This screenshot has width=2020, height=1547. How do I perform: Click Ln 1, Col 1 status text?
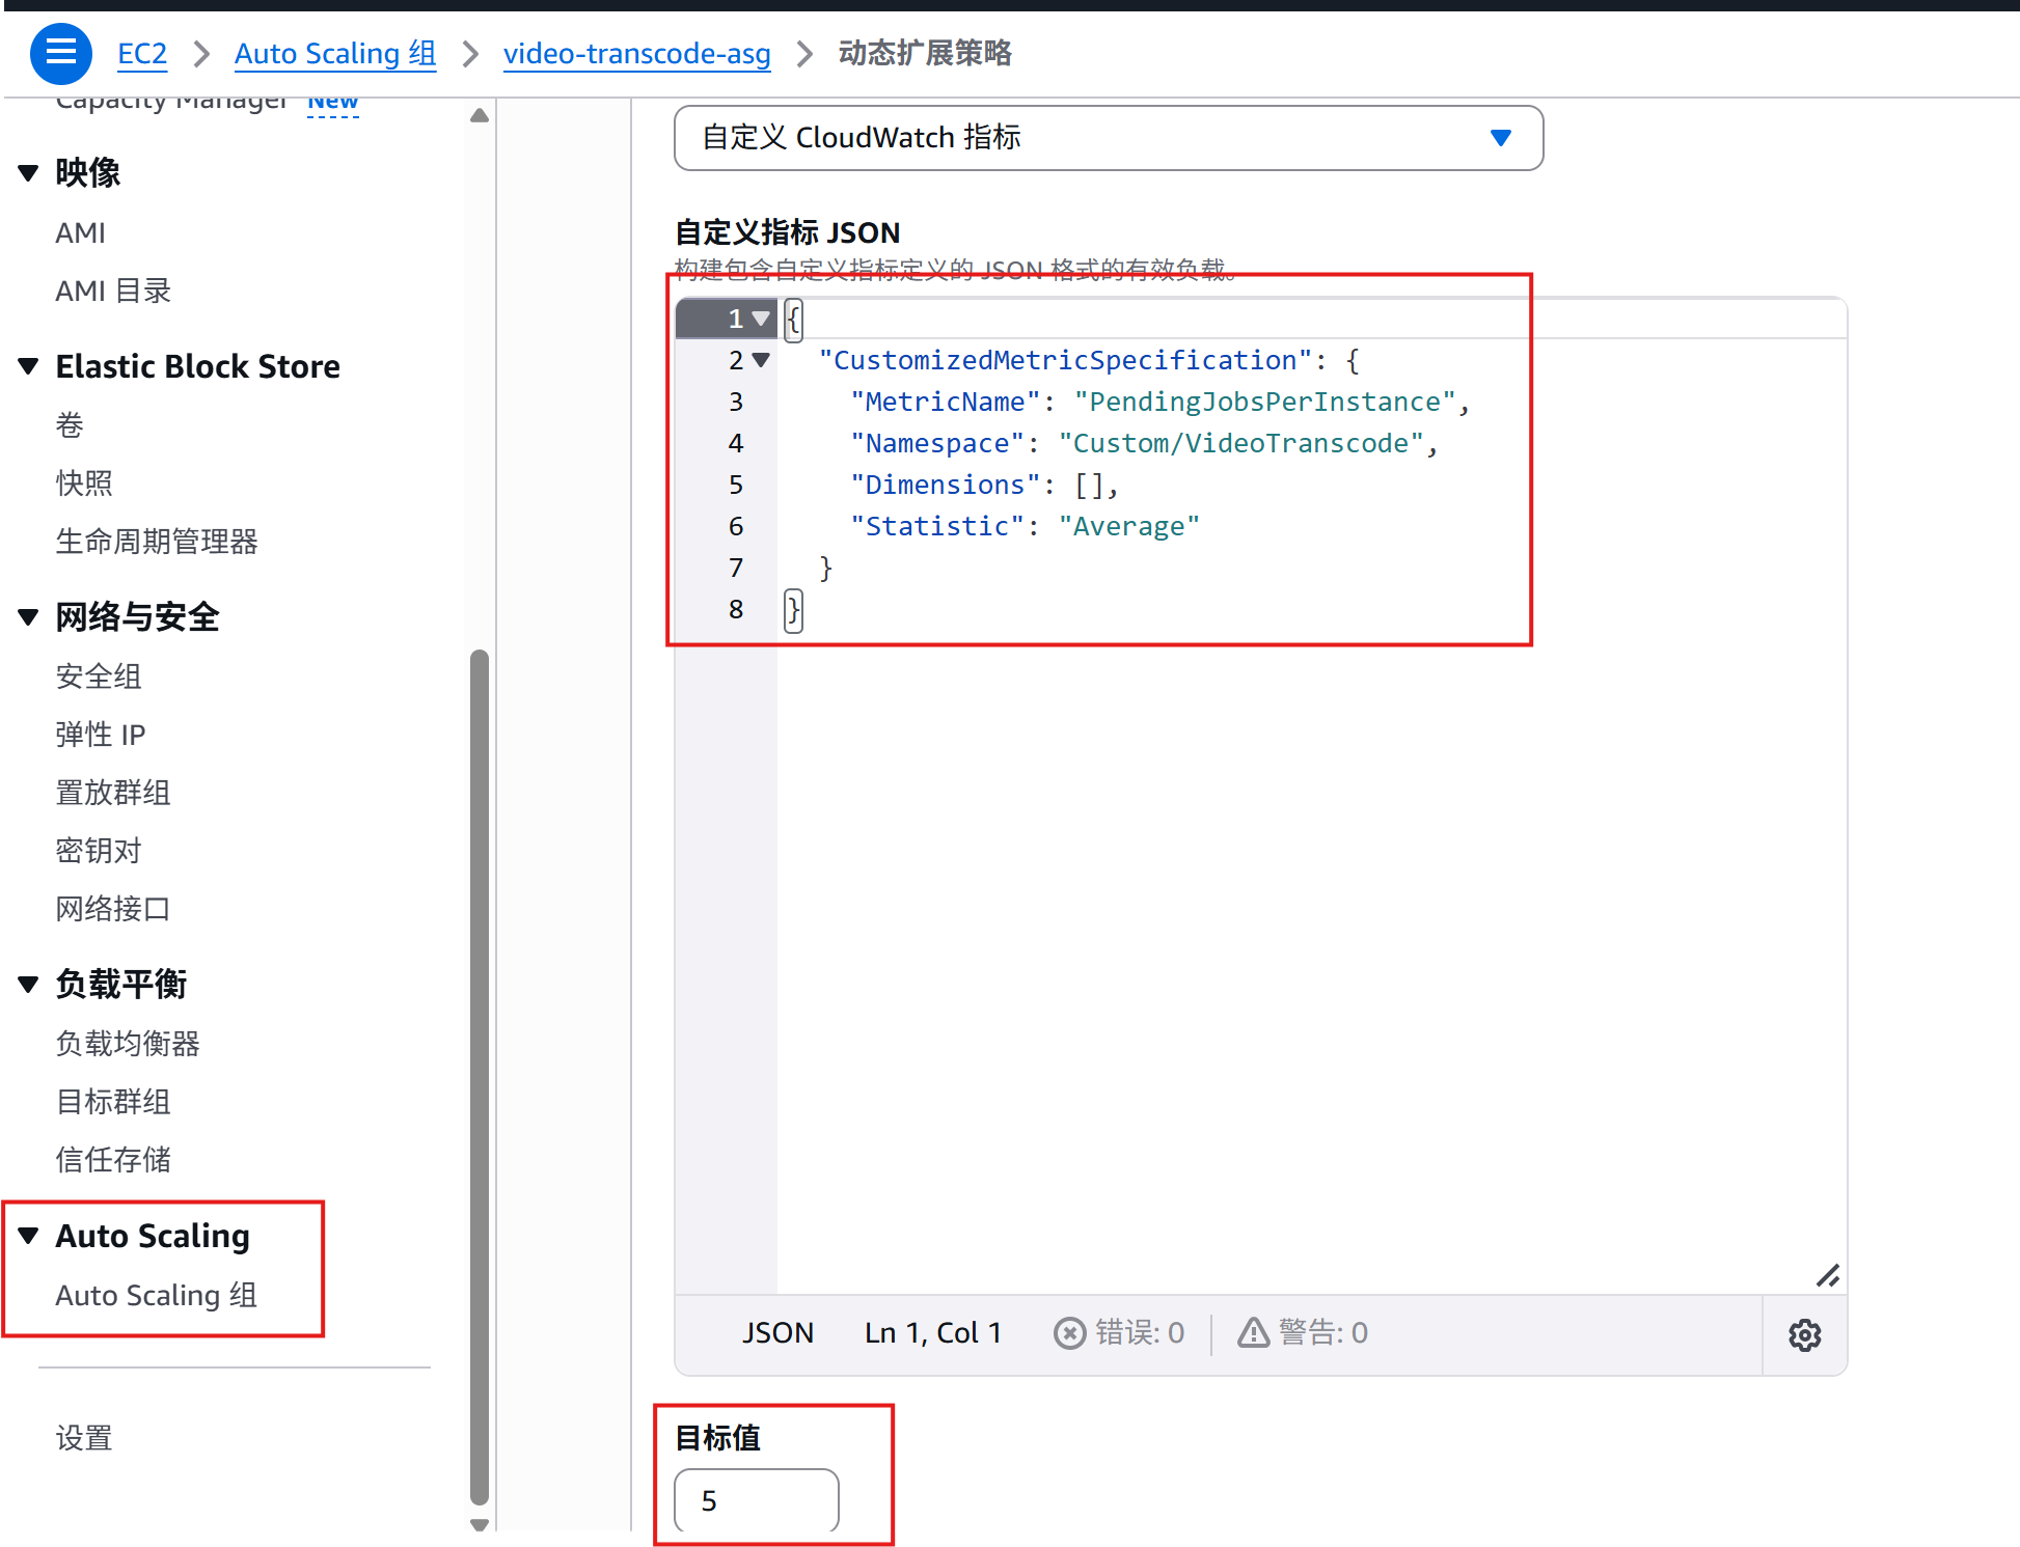pyautogui.click(x=933, y=1332)
